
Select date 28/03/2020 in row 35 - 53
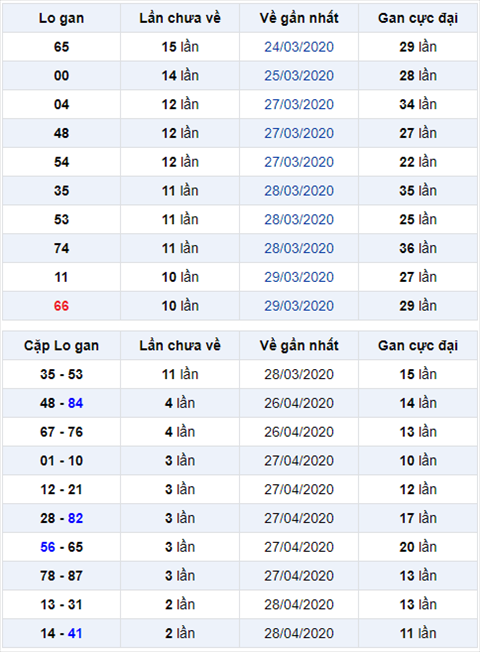[x=299, y=374]
